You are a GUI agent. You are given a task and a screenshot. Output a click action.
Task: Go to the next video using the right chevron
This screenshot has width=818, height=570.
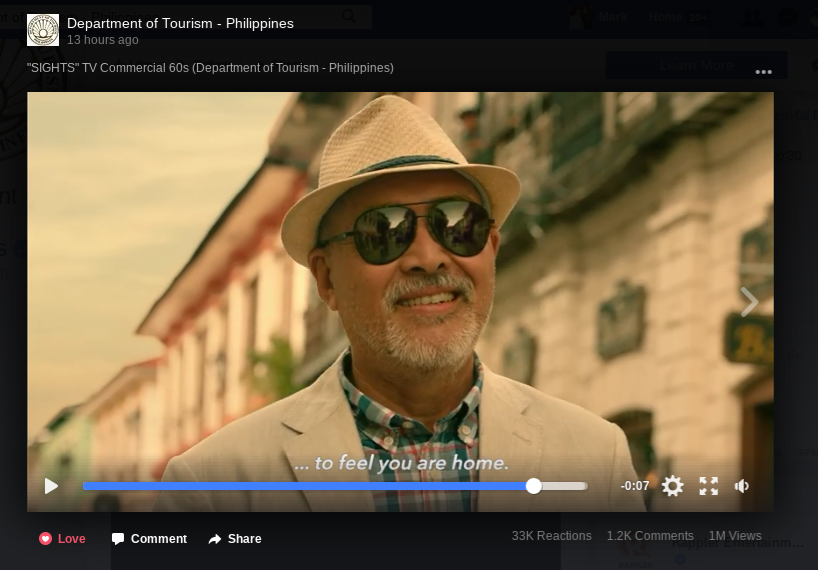point(749,301)
